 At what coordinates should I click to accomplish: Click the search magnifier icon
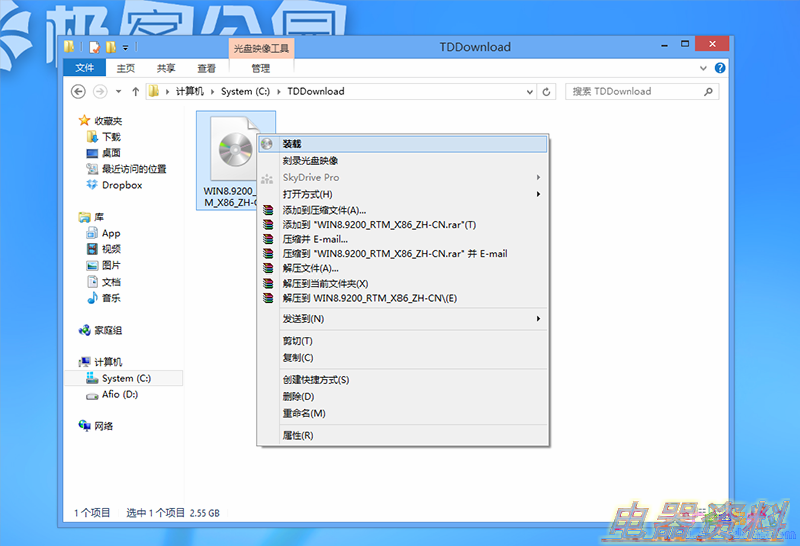pyautogui.click(x=708, y=91)
